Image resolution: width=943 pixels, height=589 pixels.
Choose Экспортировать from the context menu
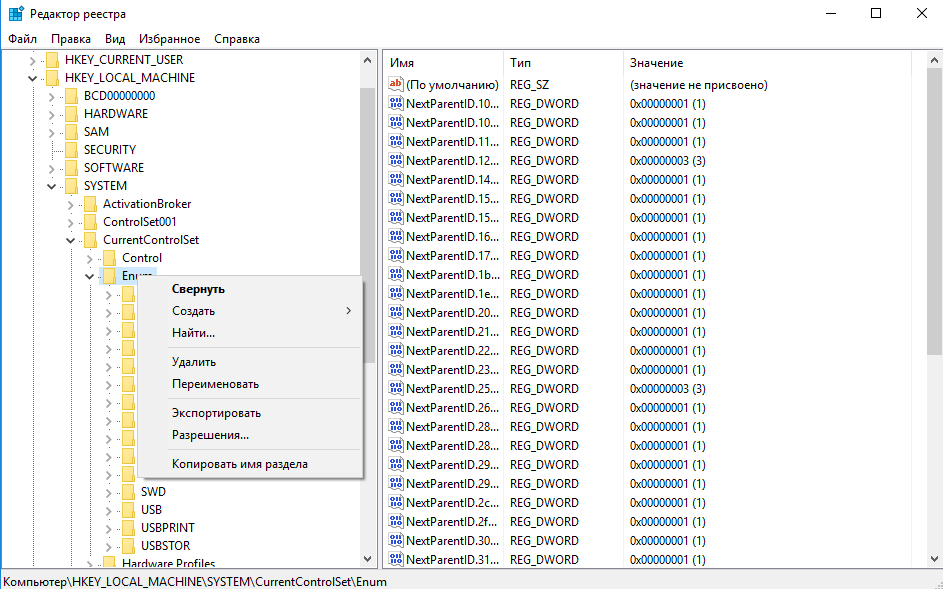[216, 413]
